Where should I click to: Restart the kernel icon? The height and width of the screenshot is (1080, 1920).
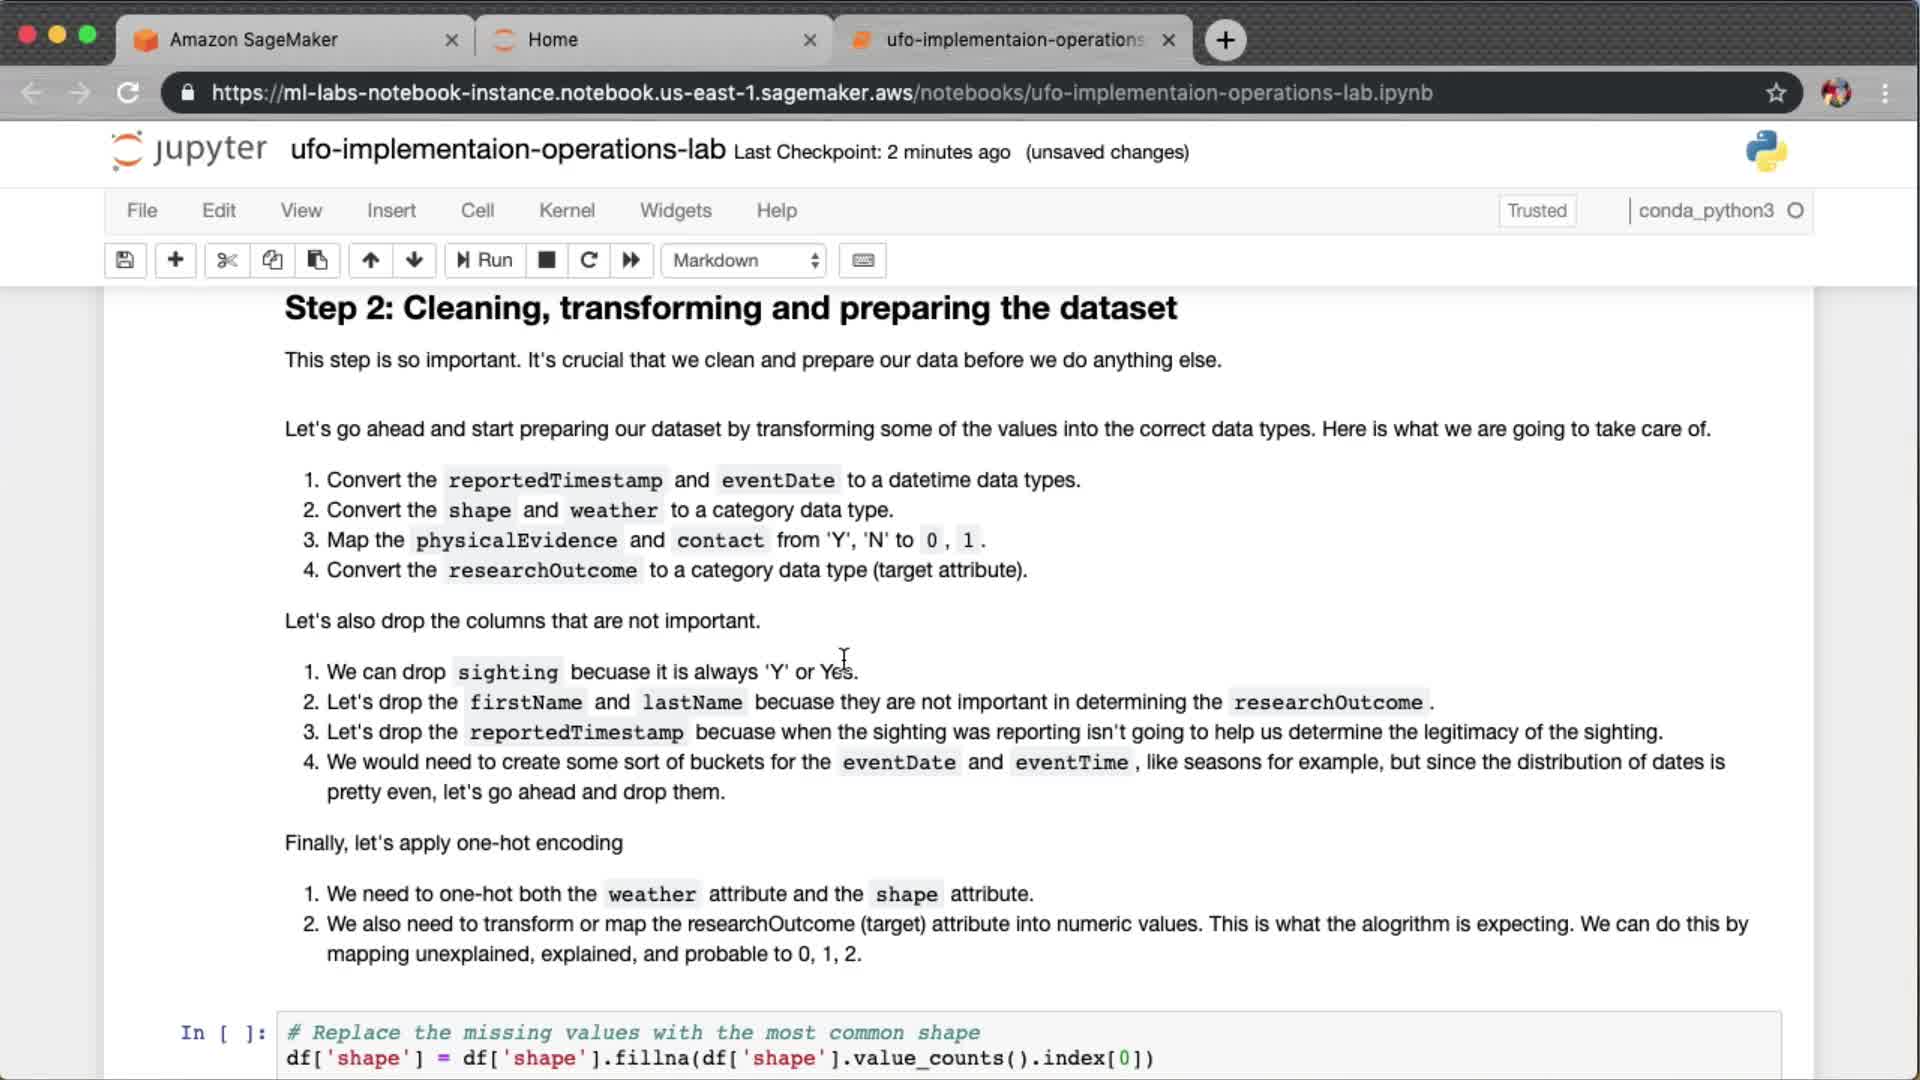tap(589, 260)
